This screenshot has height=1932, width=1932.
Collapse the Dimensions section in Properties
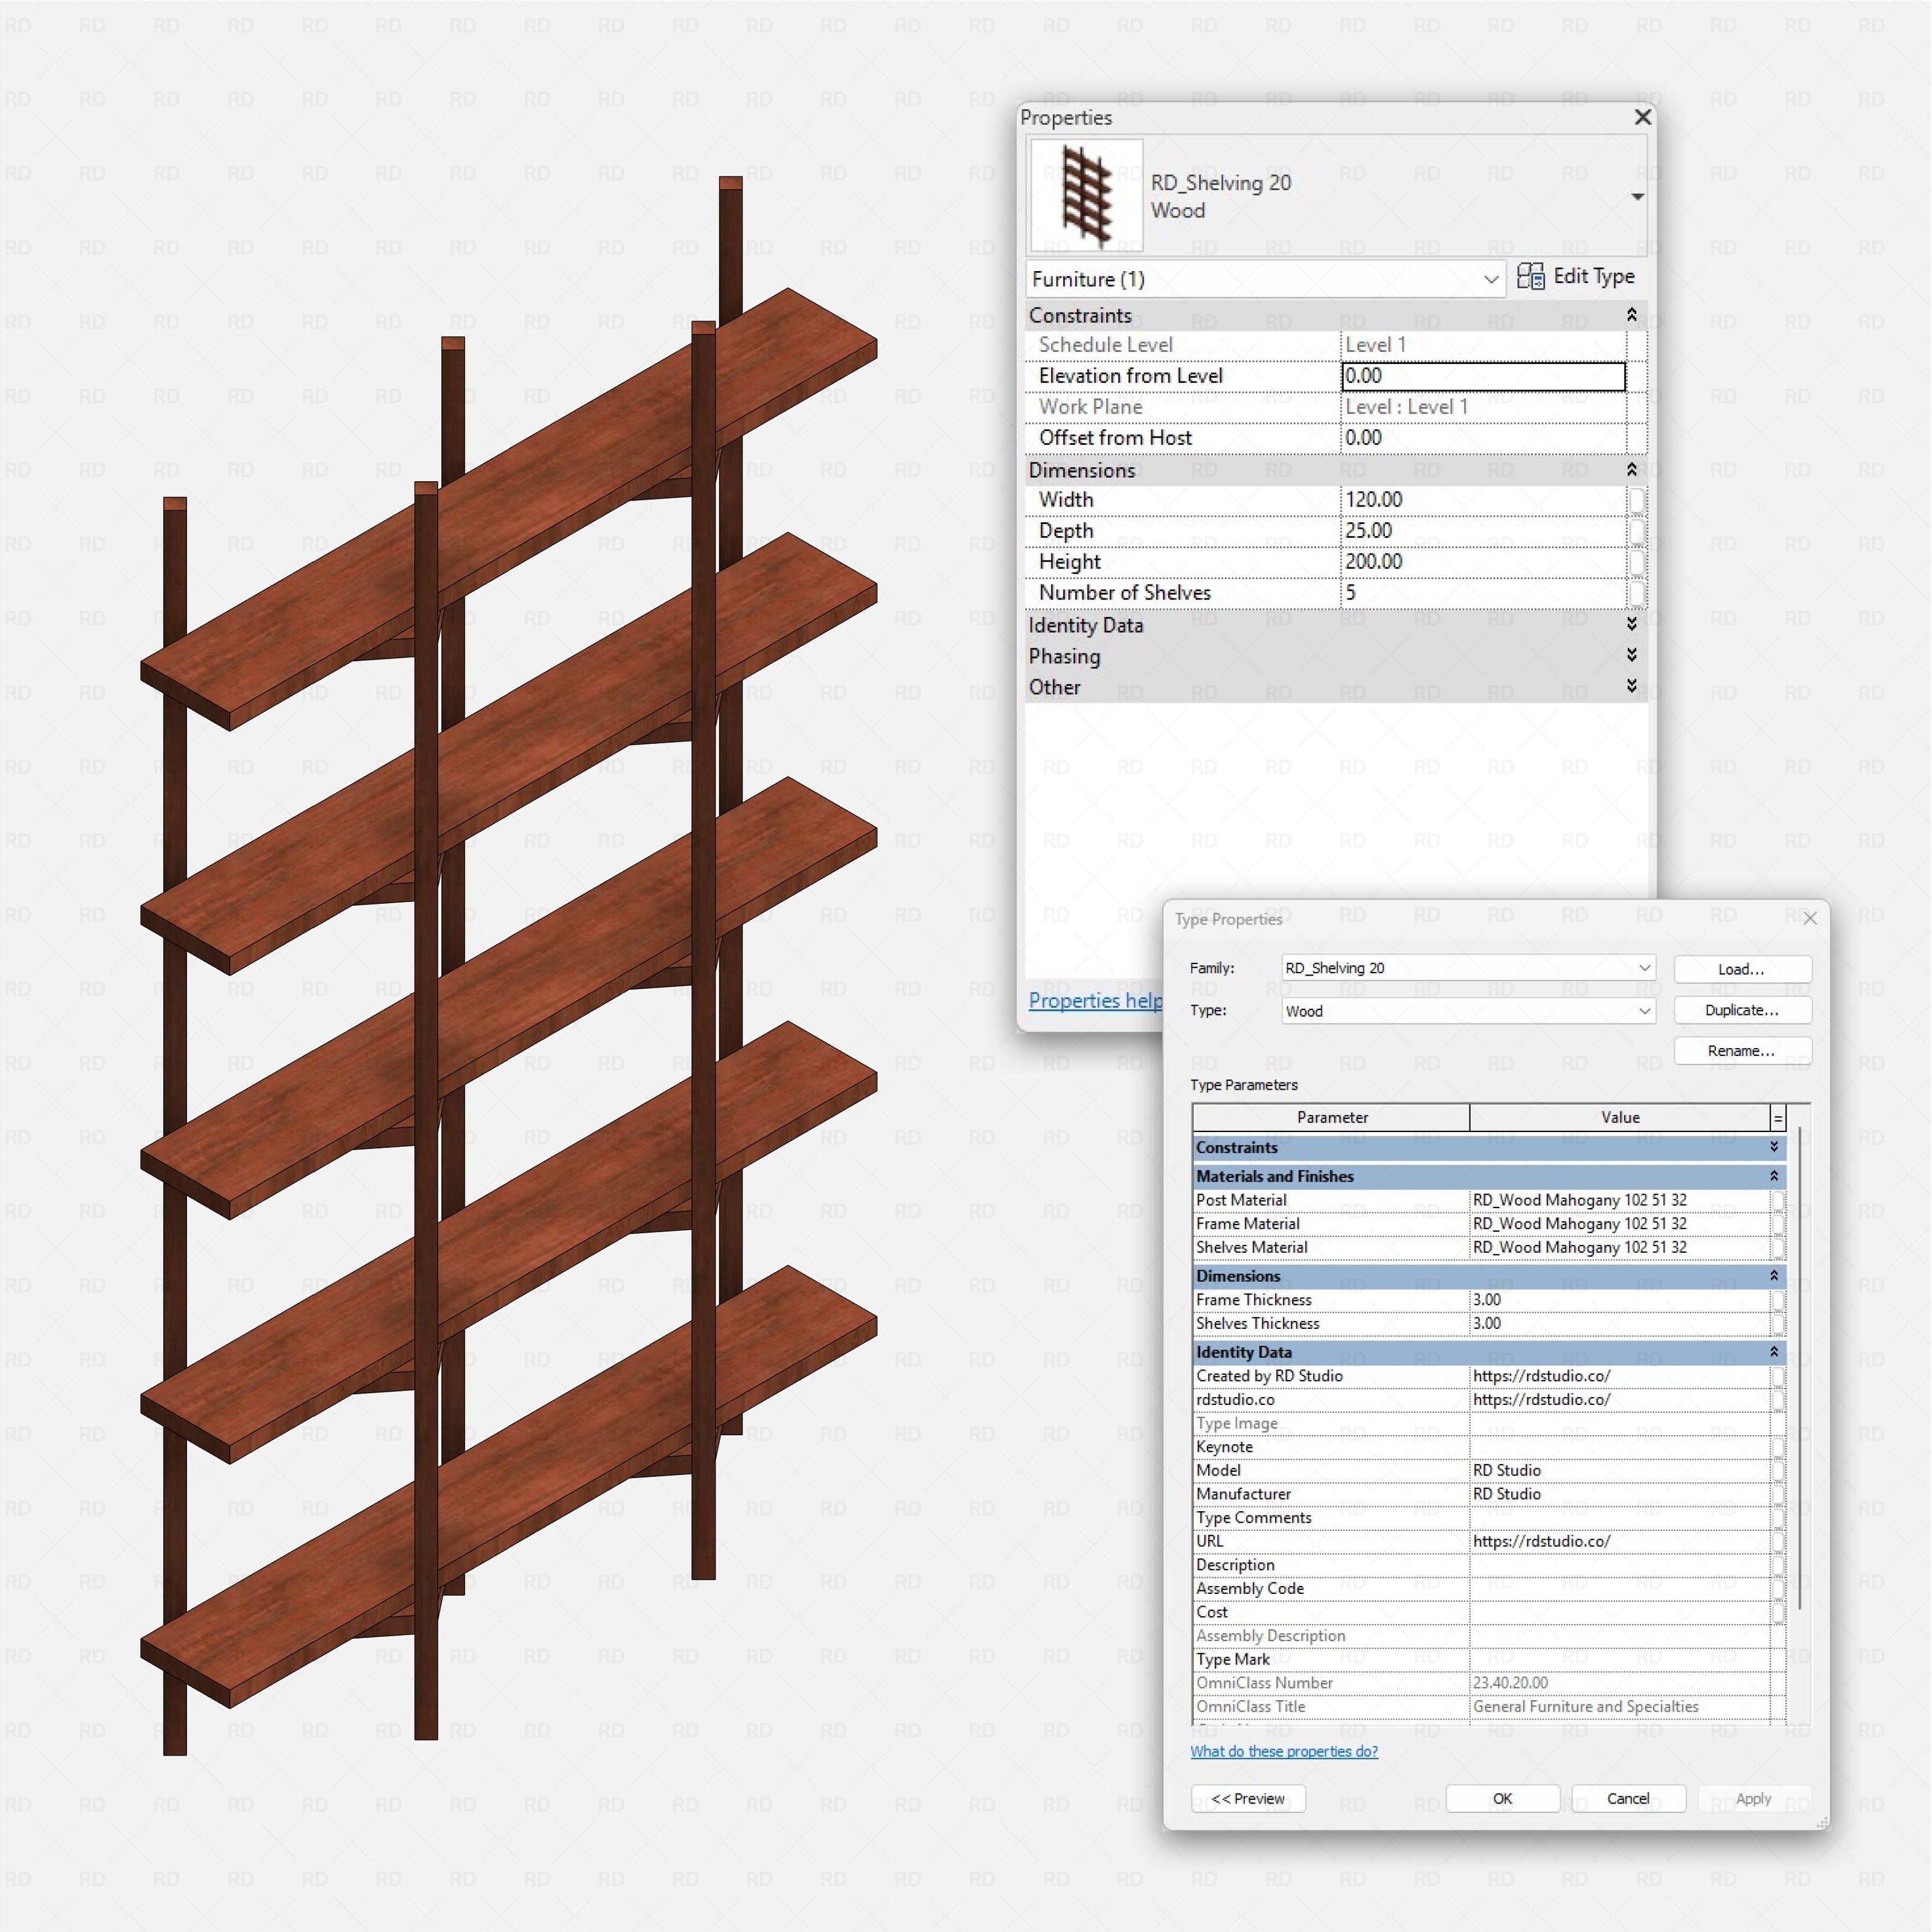click(1631, 470)
